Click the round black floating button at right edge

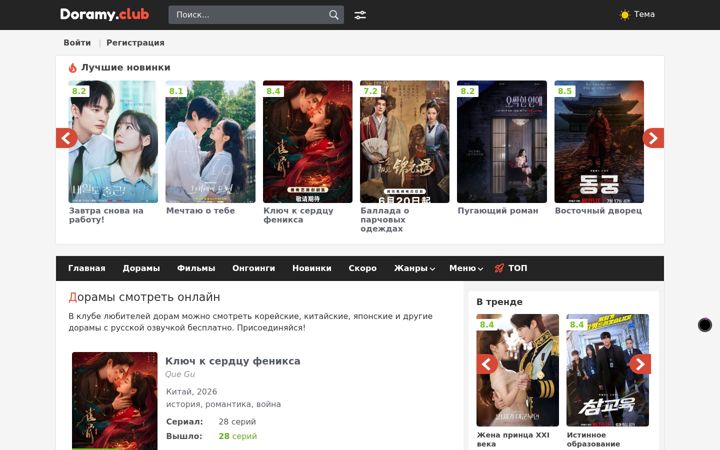click(x=705, y=325)
